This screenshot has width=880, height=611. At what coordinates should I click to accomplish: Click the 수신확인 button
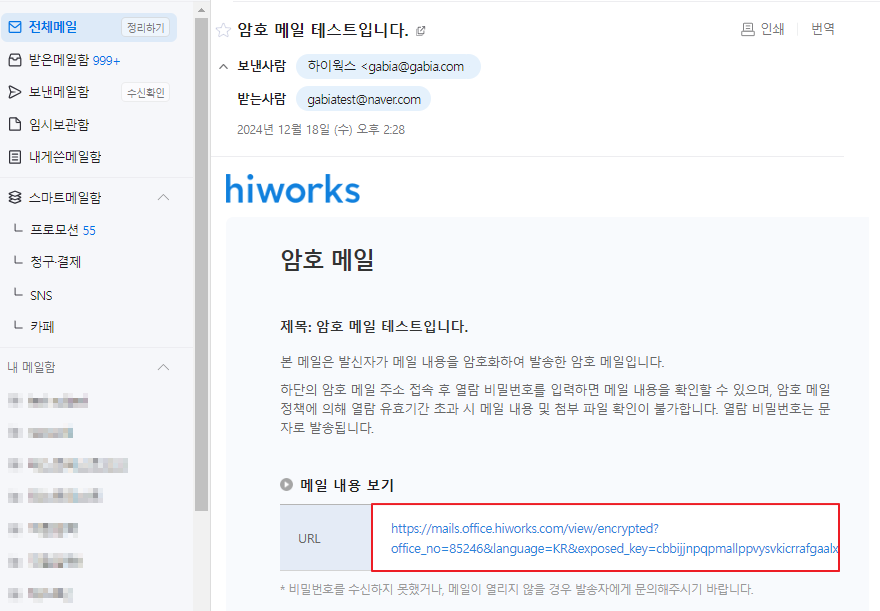(145, 93)
